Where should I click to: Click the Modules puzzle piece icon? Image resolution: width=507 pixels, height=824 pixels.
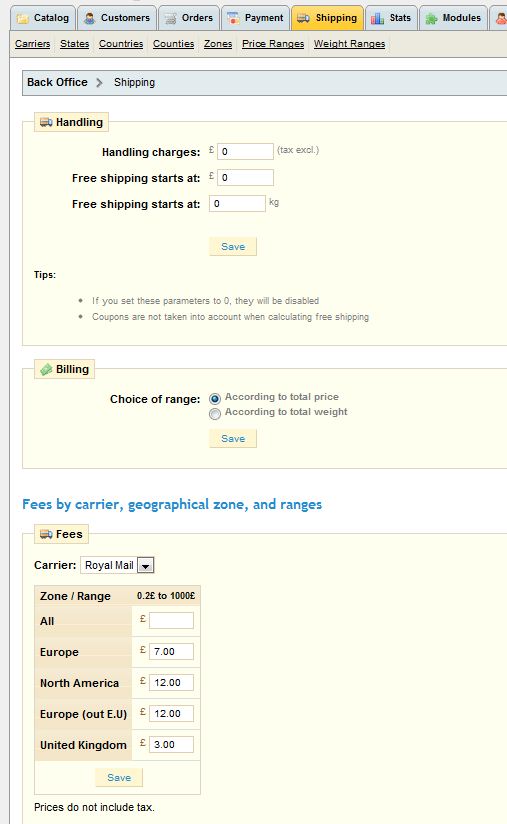click(431, 18)
